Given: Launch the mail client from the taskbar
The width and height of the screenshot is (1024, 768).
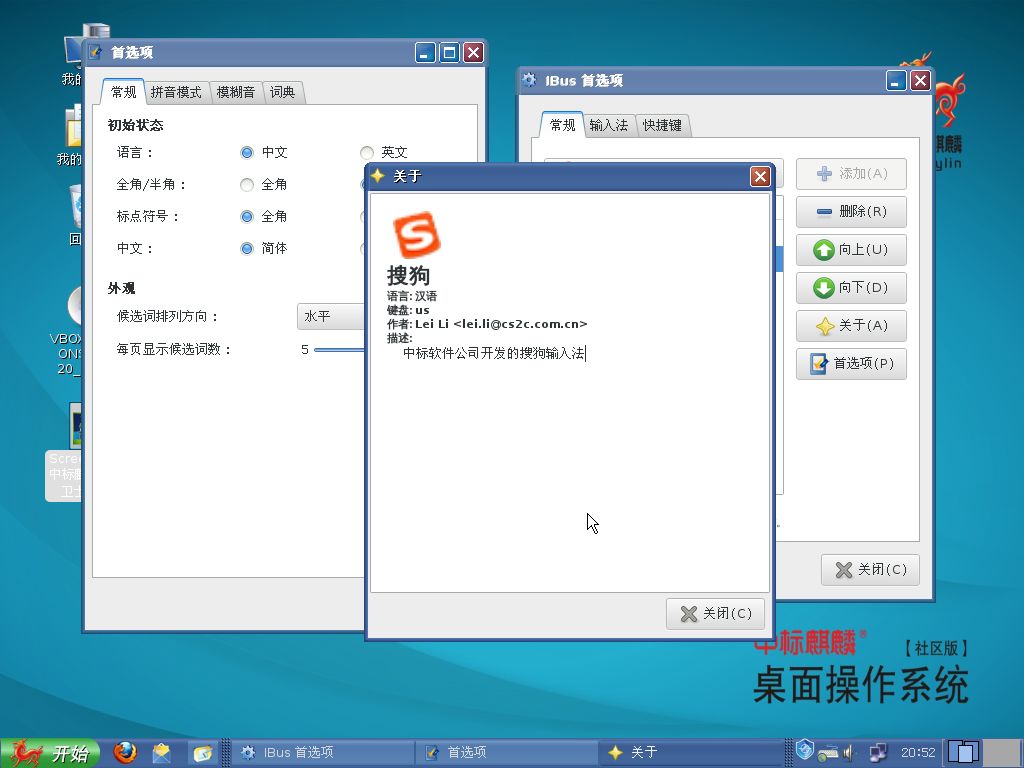Looking at the screenshot, I should tap(162, 752).
